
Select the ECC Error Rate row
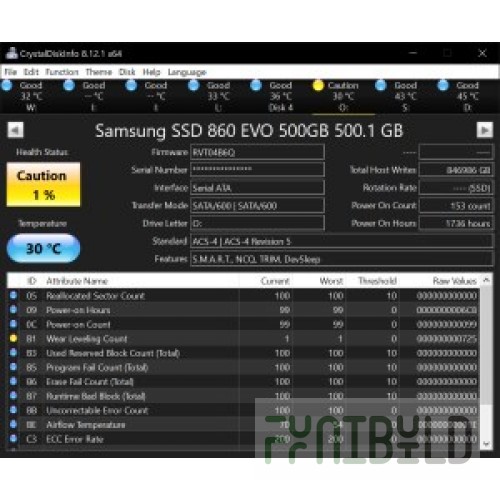(x=243, y=439)
